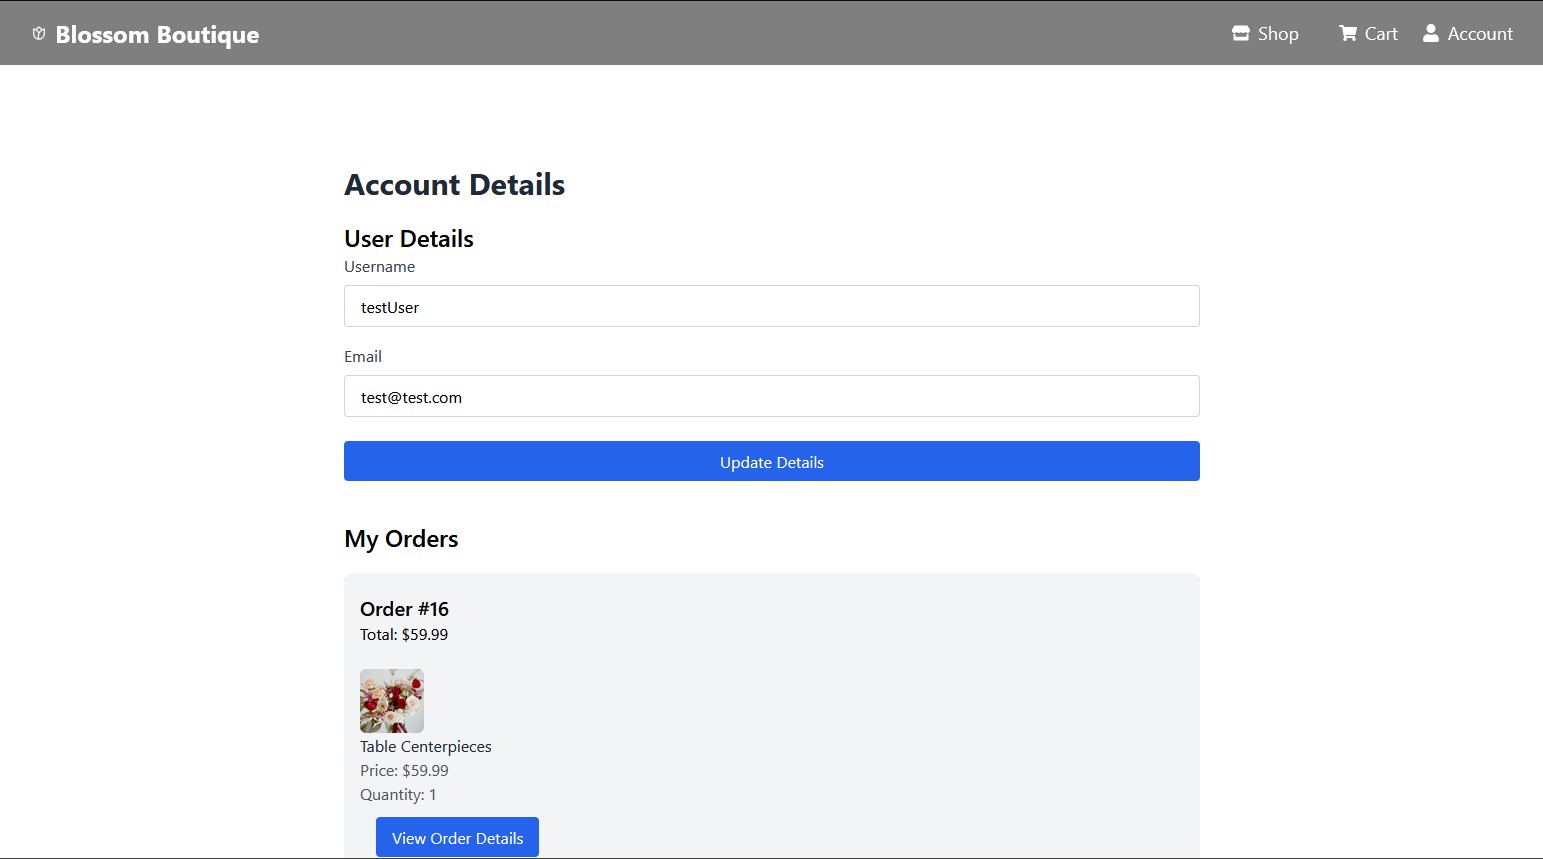Click the Username field label
Screen dimensions: 1543x859
tap(379, 267)
